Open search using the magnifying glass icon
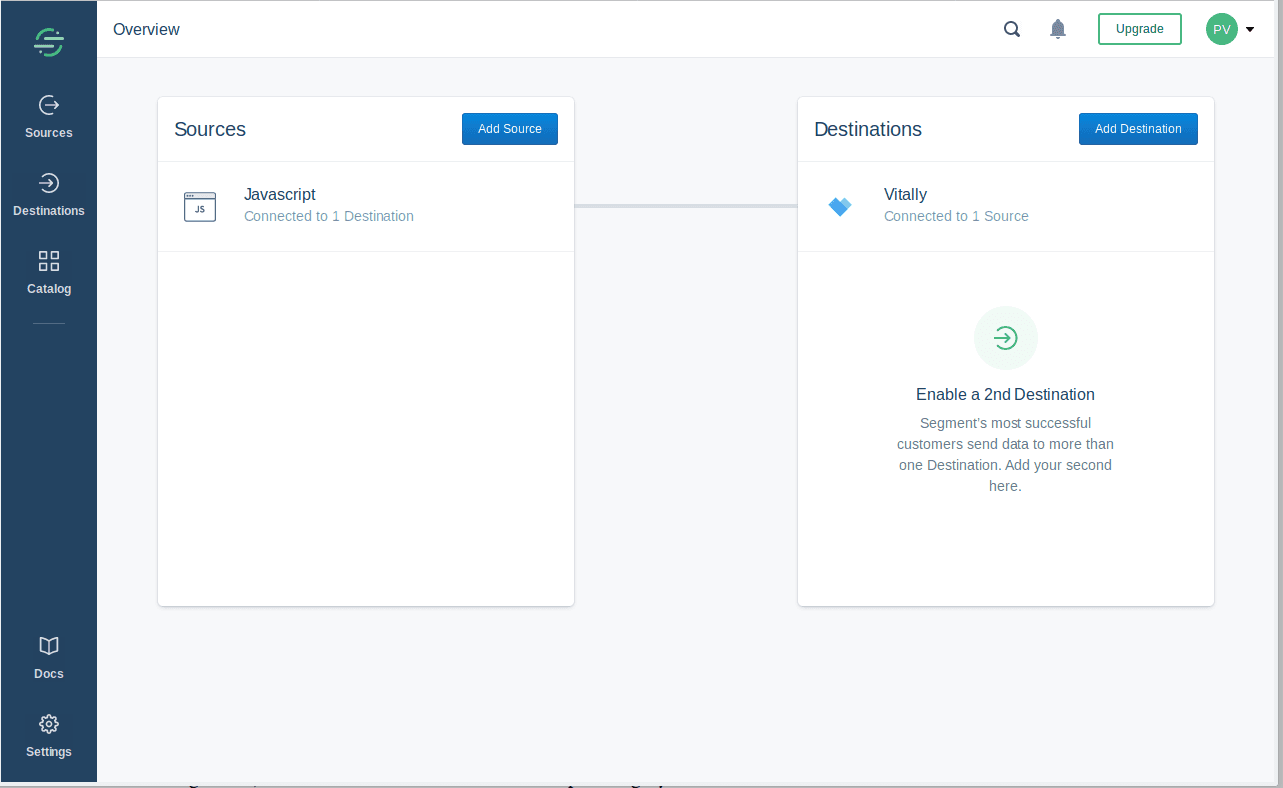Viewport: 1283px width, 788px height. point(1011,29)
